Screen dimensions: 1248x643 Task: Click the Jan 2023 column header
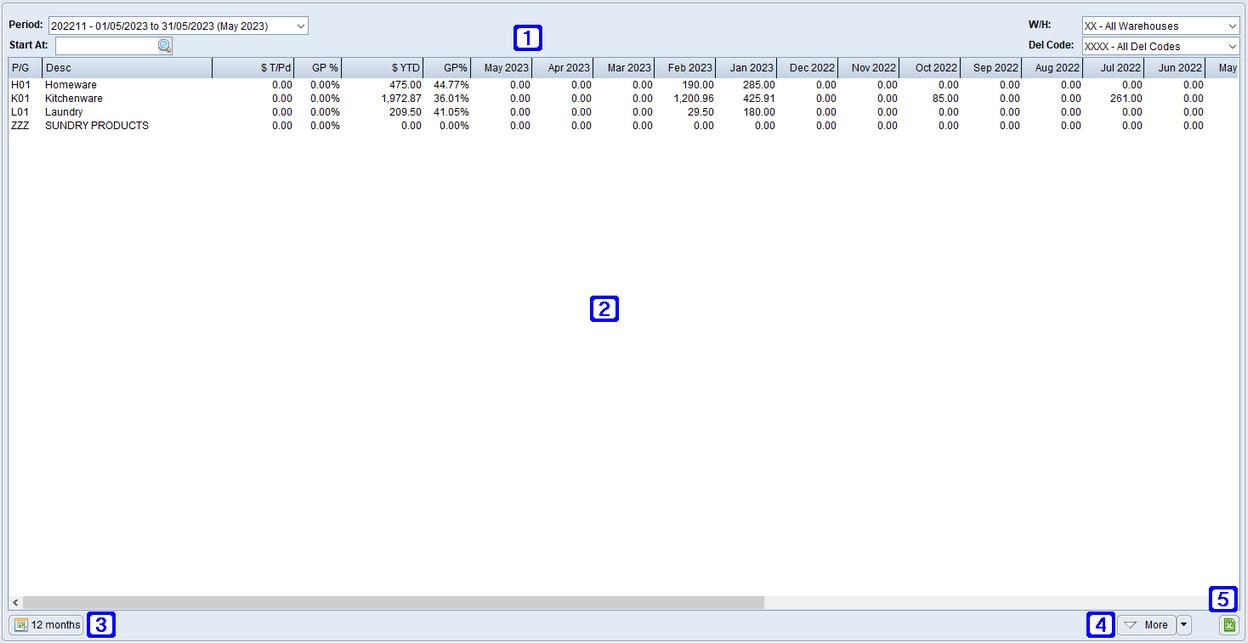pyautogui.click(x=749, y=67)
